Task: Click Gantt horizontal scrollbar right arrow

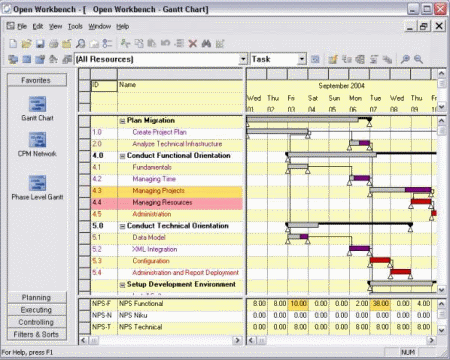Action: coord(431,340)
